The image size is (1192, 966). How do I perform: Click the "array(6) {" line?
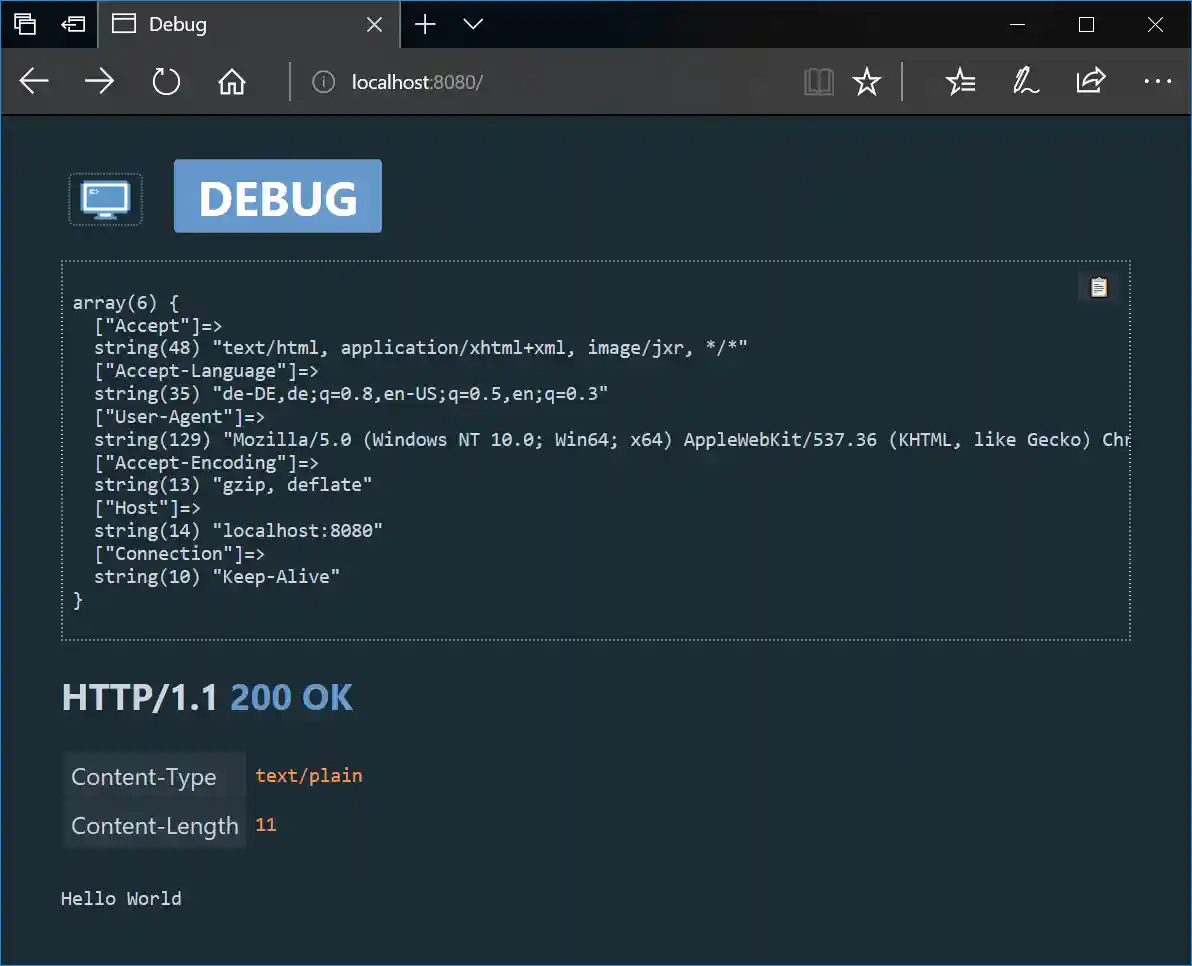pos(125,303)
